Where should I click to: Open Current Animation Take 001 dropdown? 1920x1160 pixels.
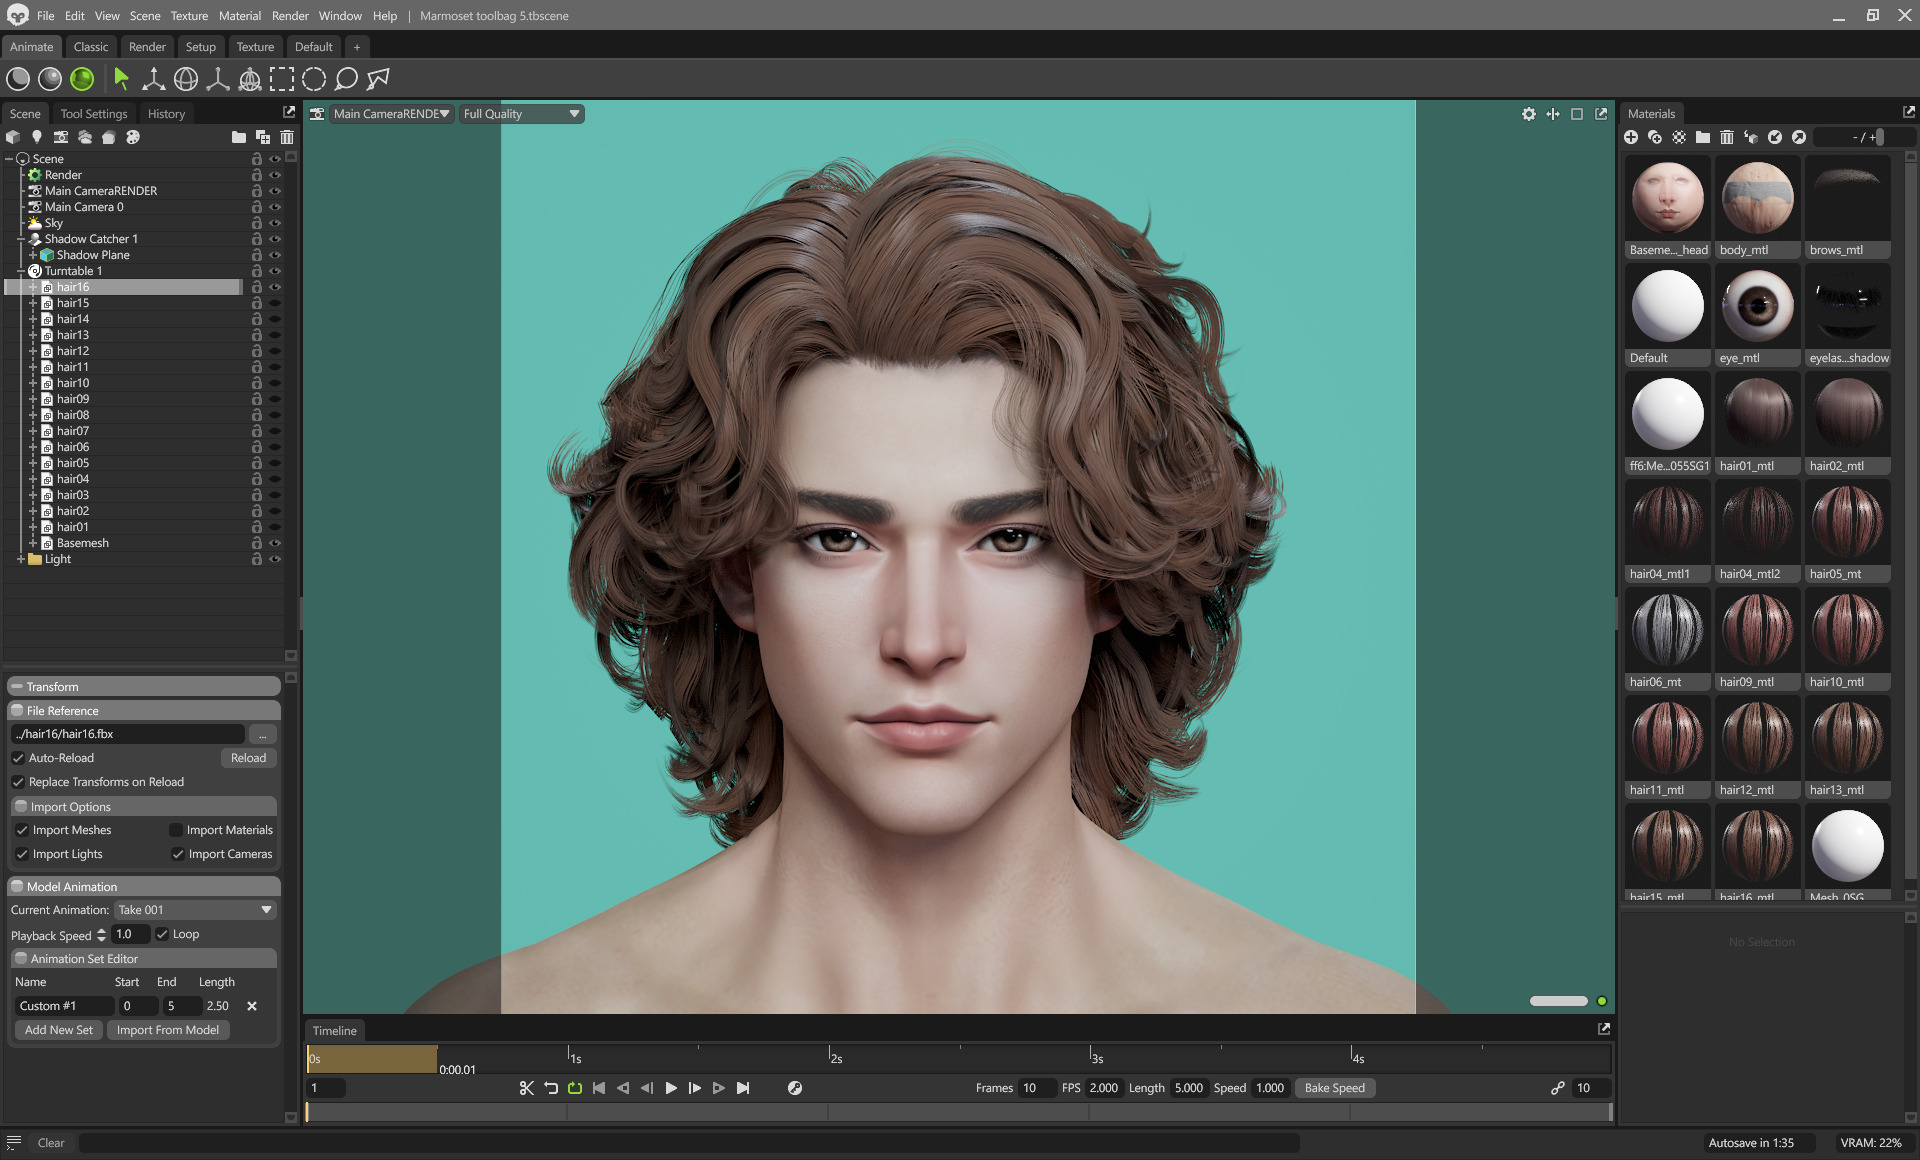point(195,910)
